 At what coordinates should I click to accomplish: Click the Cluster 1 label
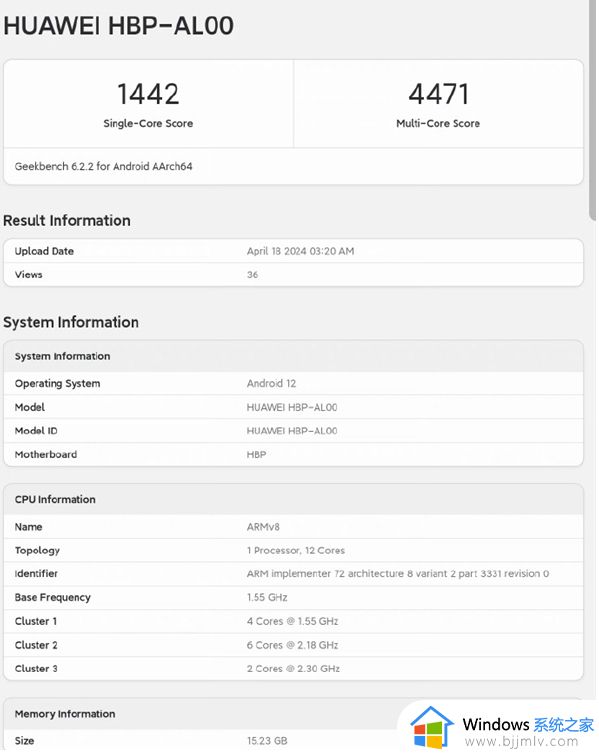click(36, 621)
